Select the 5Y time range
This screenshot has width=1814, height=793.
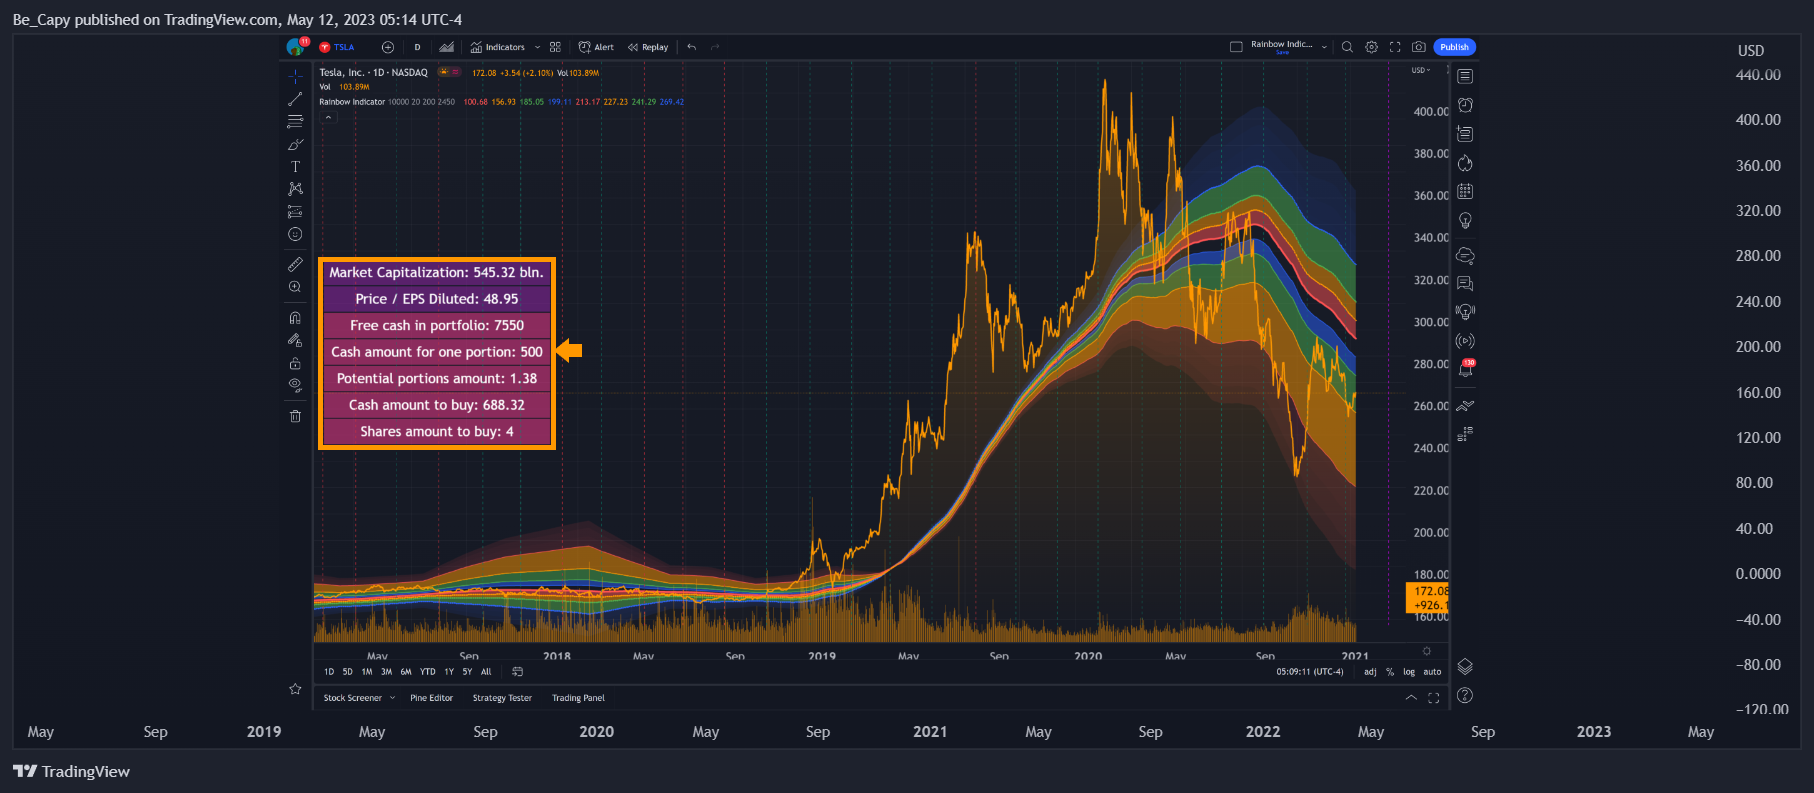pos(467,672)
